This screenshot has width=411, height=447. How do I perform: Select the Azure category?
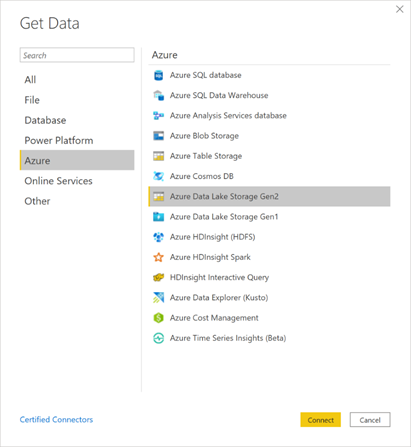point(77,160)
